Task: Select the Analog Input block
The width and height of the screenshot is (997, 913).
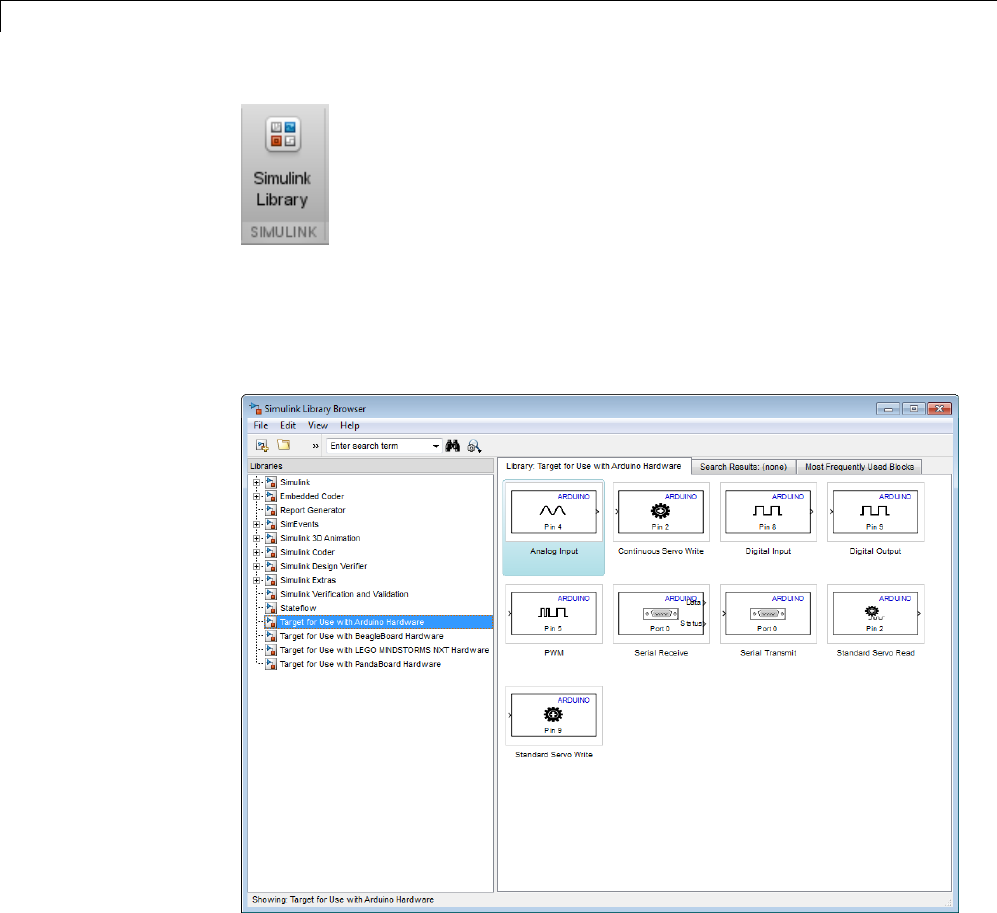Action: 554,528
